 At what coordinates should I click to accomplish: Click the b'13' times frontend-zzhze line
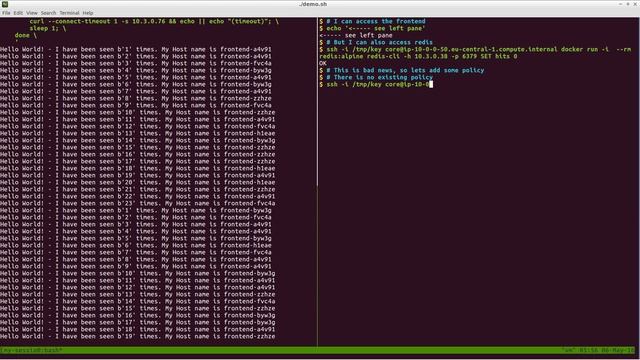click(138, 294)
